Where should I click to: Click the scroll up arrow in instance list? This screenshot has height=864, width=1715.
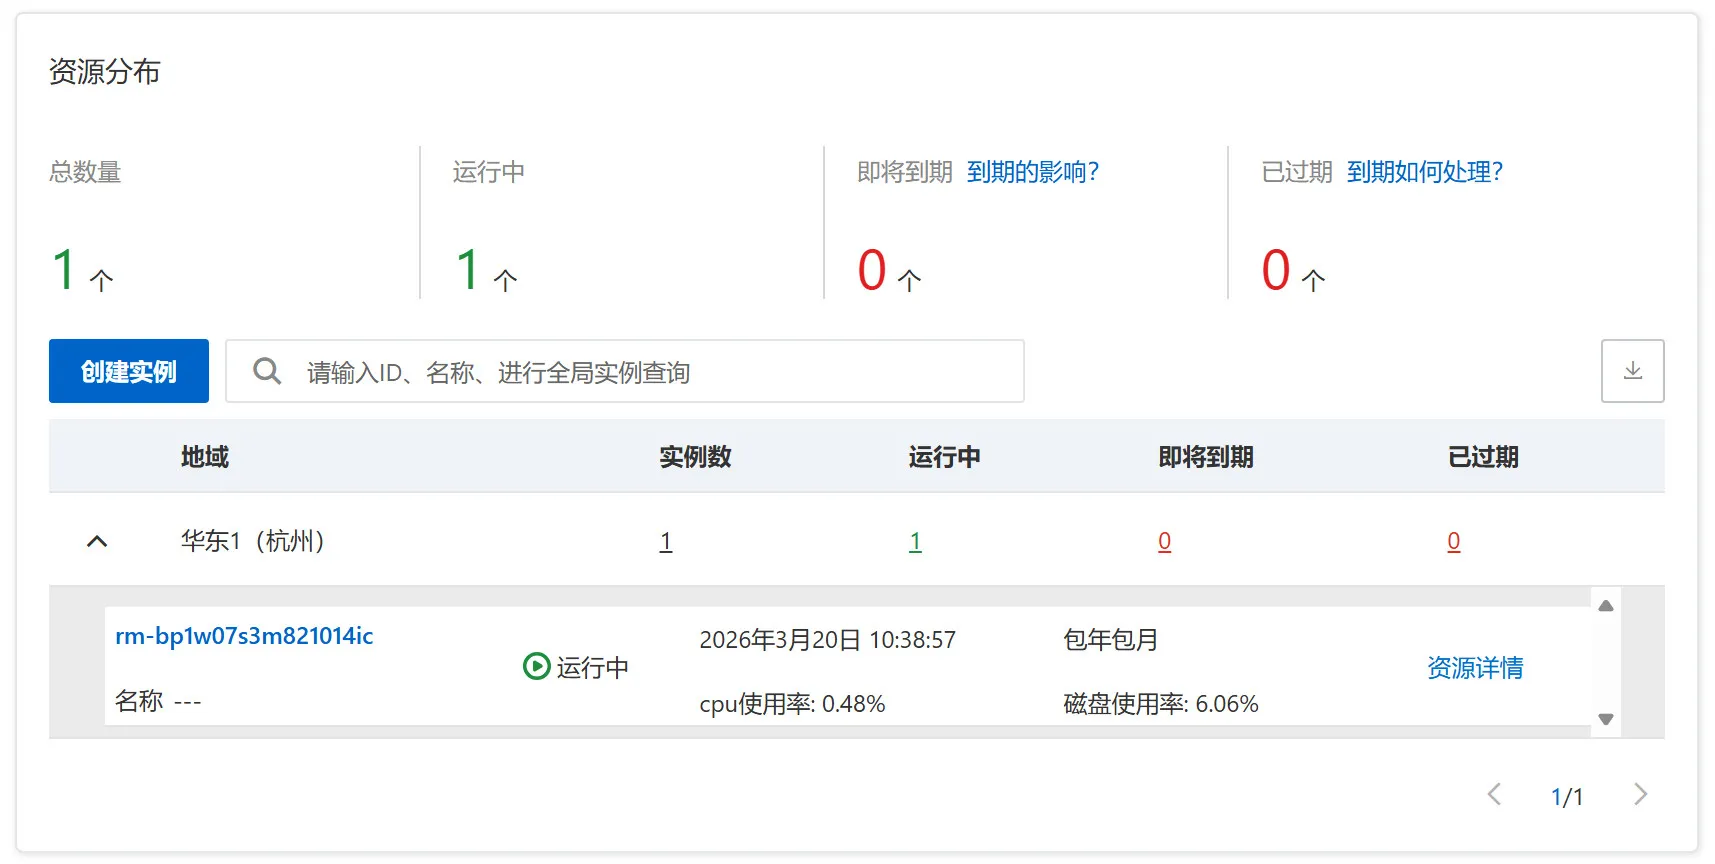click(1606, 606)
